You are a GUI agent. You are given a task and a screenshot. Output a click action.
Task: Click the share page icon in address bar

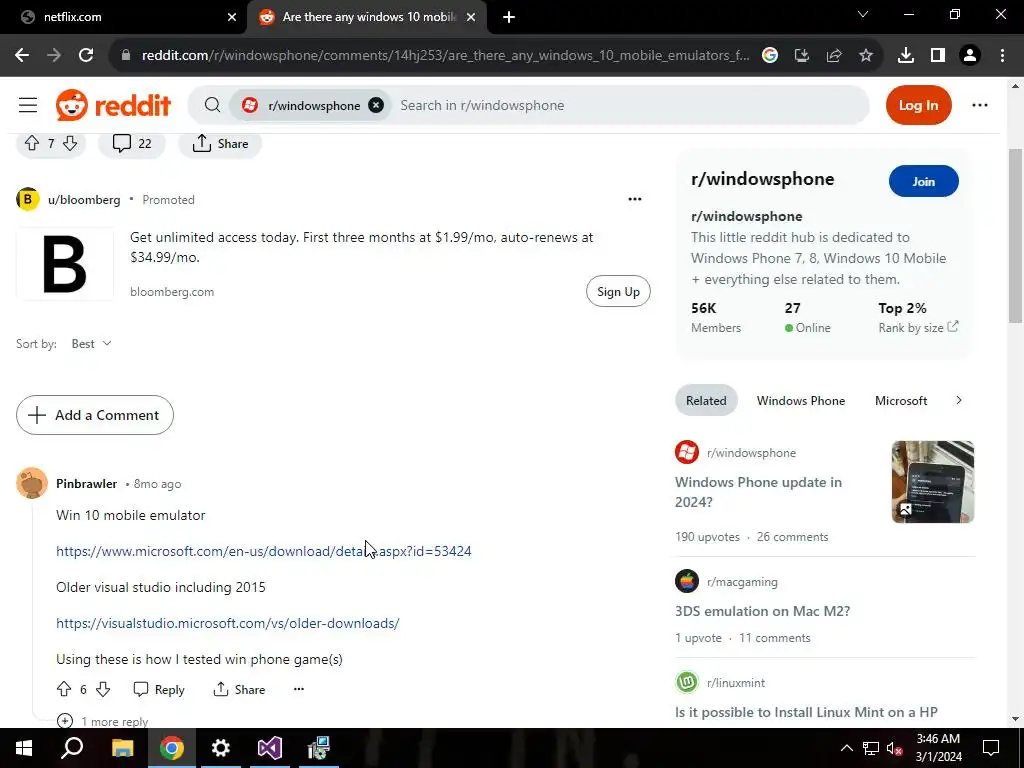pos(834,56)
